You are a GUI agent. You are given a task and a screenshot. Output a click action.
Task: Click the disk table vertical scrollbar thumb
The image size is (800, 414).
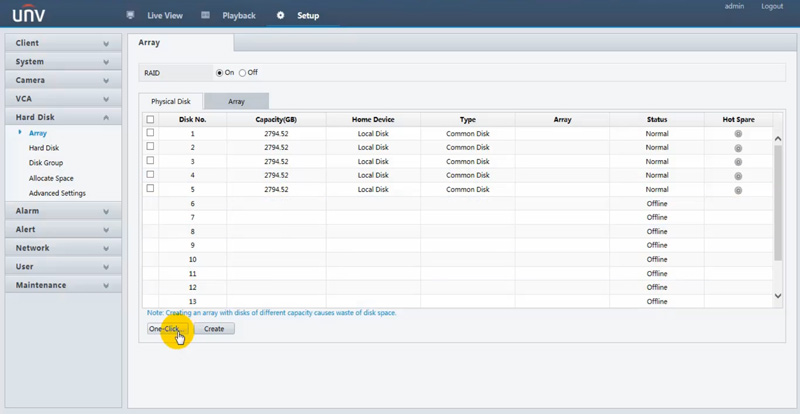[778, 203]
